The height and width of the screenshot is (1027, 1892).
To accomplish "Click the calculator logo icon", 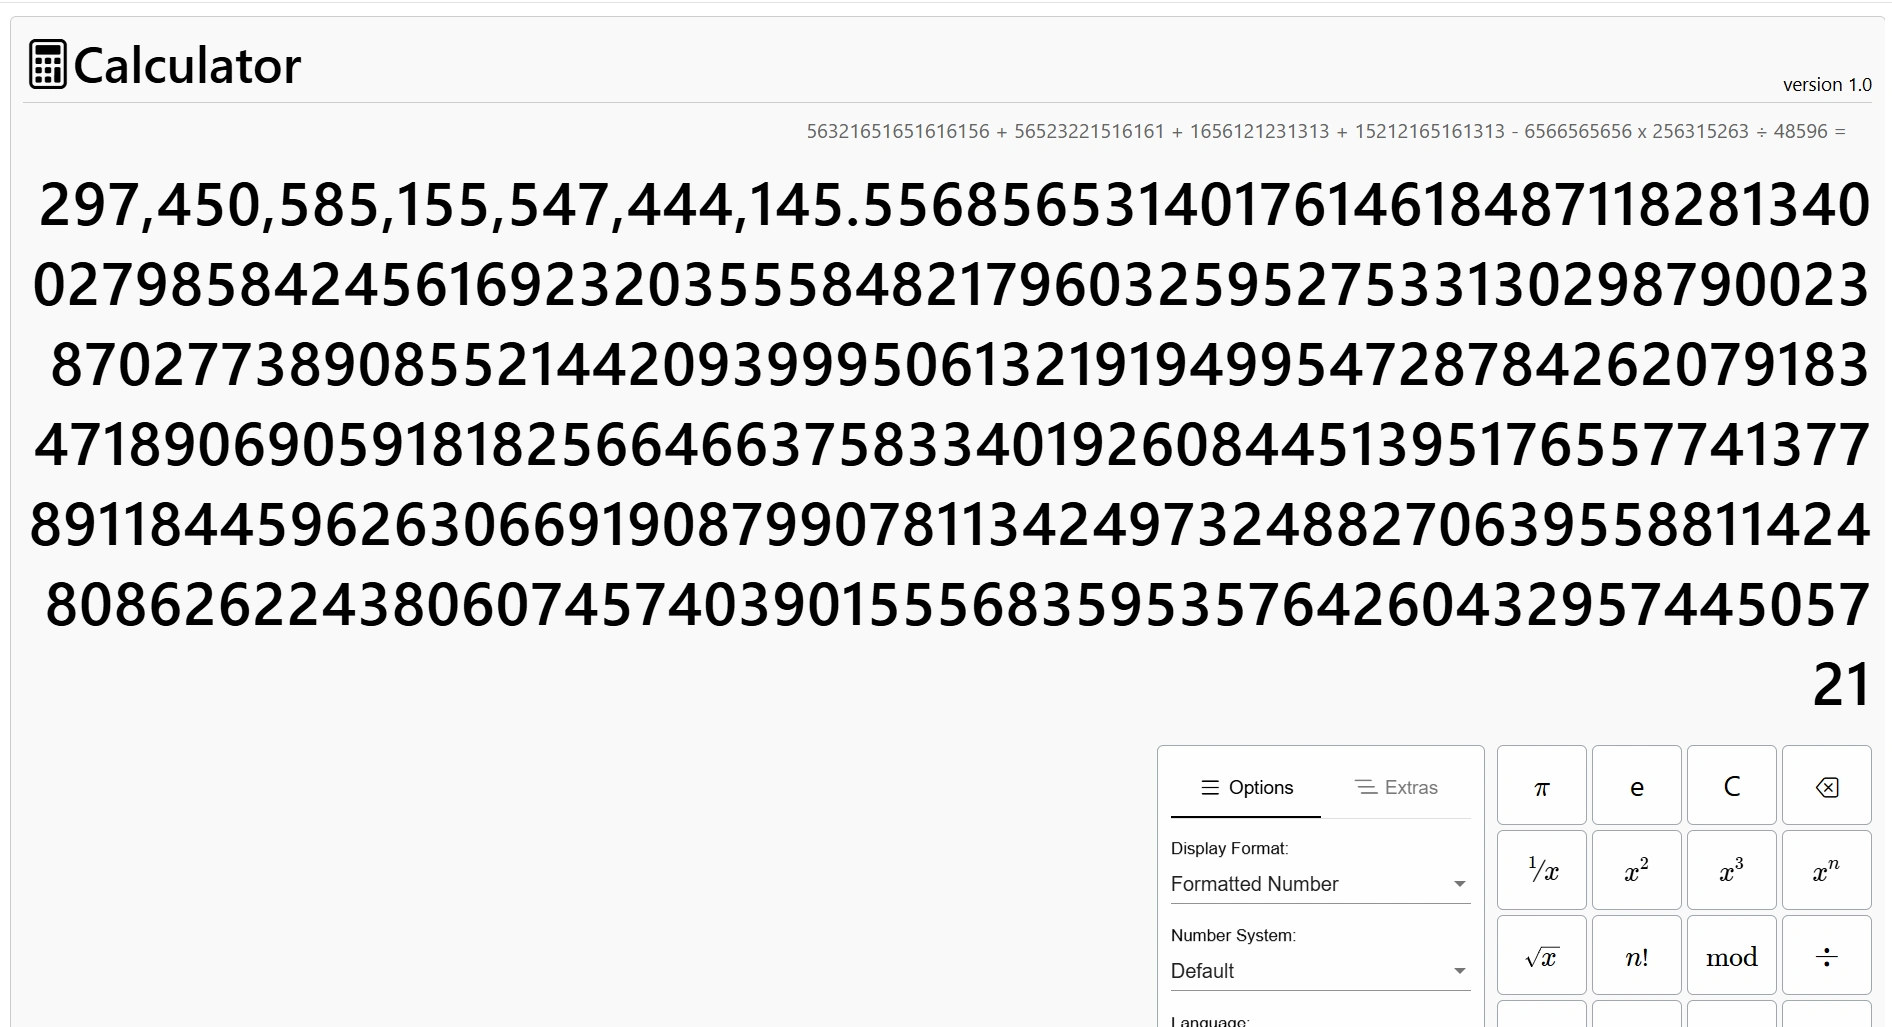I will (x=48, y=65).
